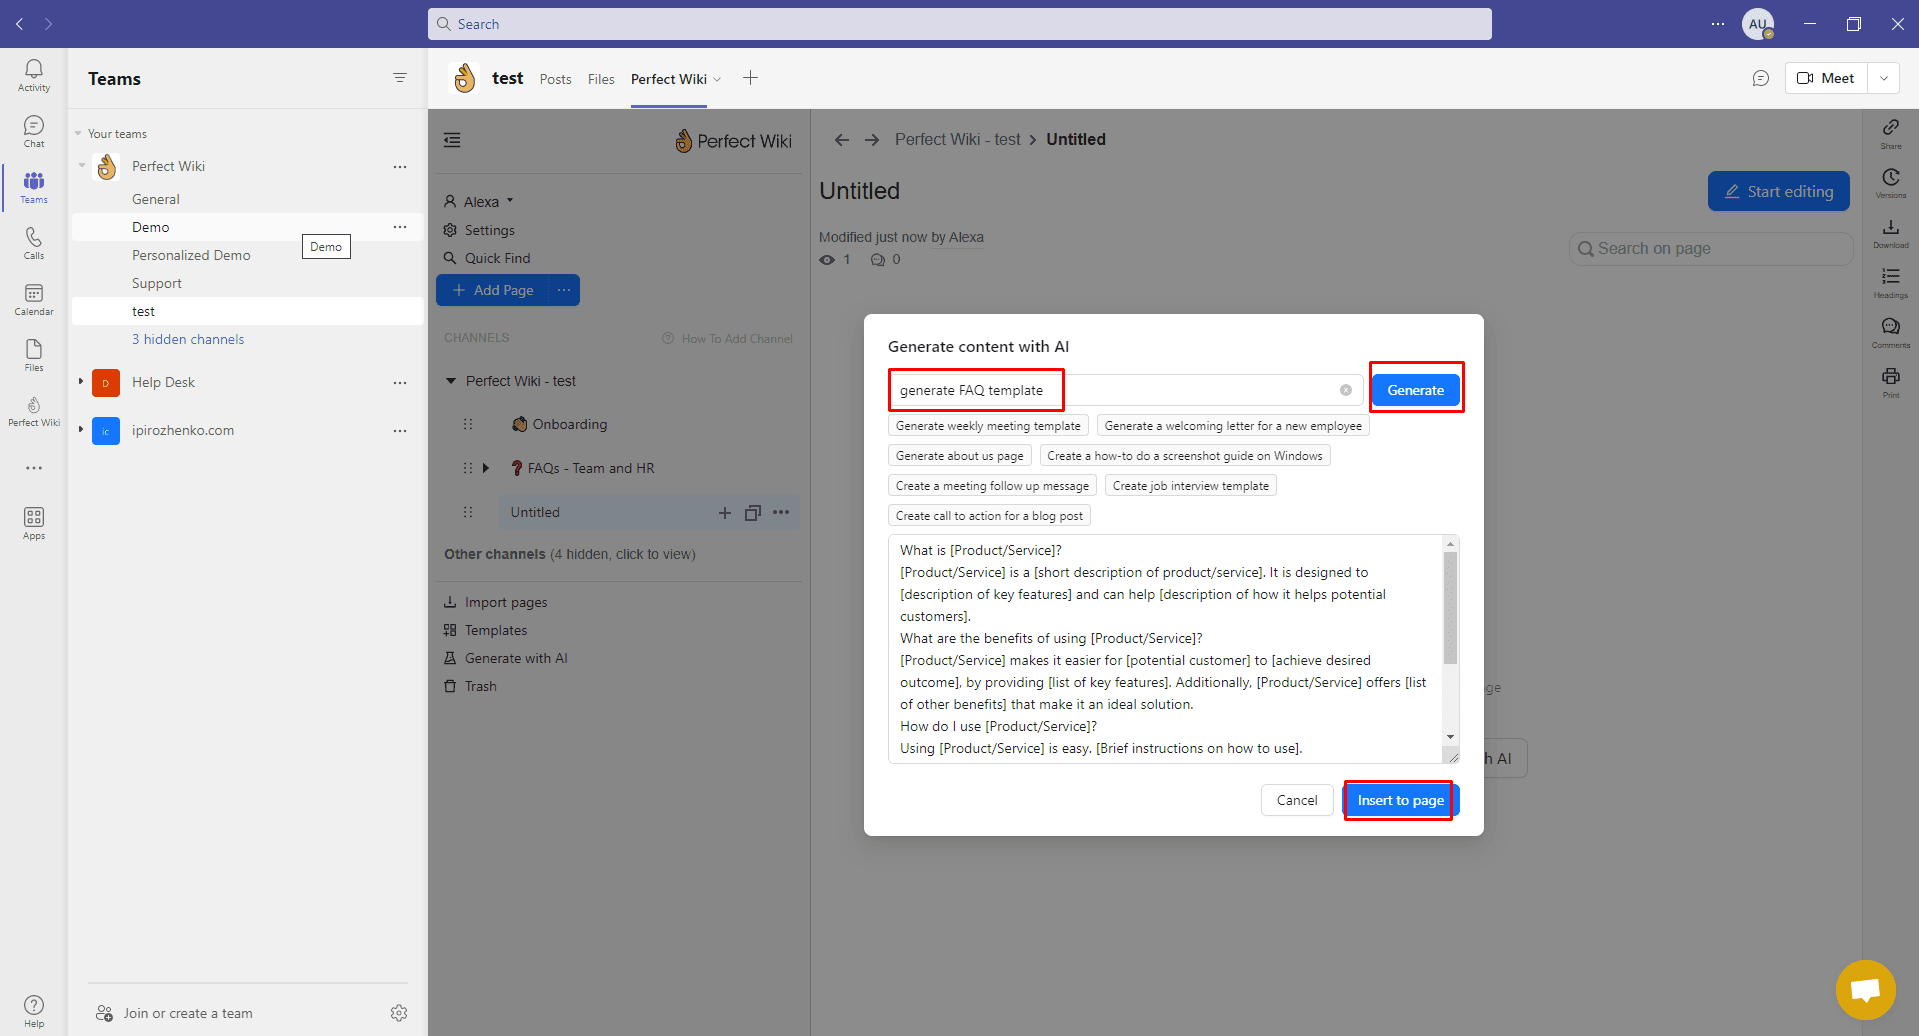The height and width of the screenshot is (1036, 1919).
Task: Clear the AI prompt text
Action: 1346,390
